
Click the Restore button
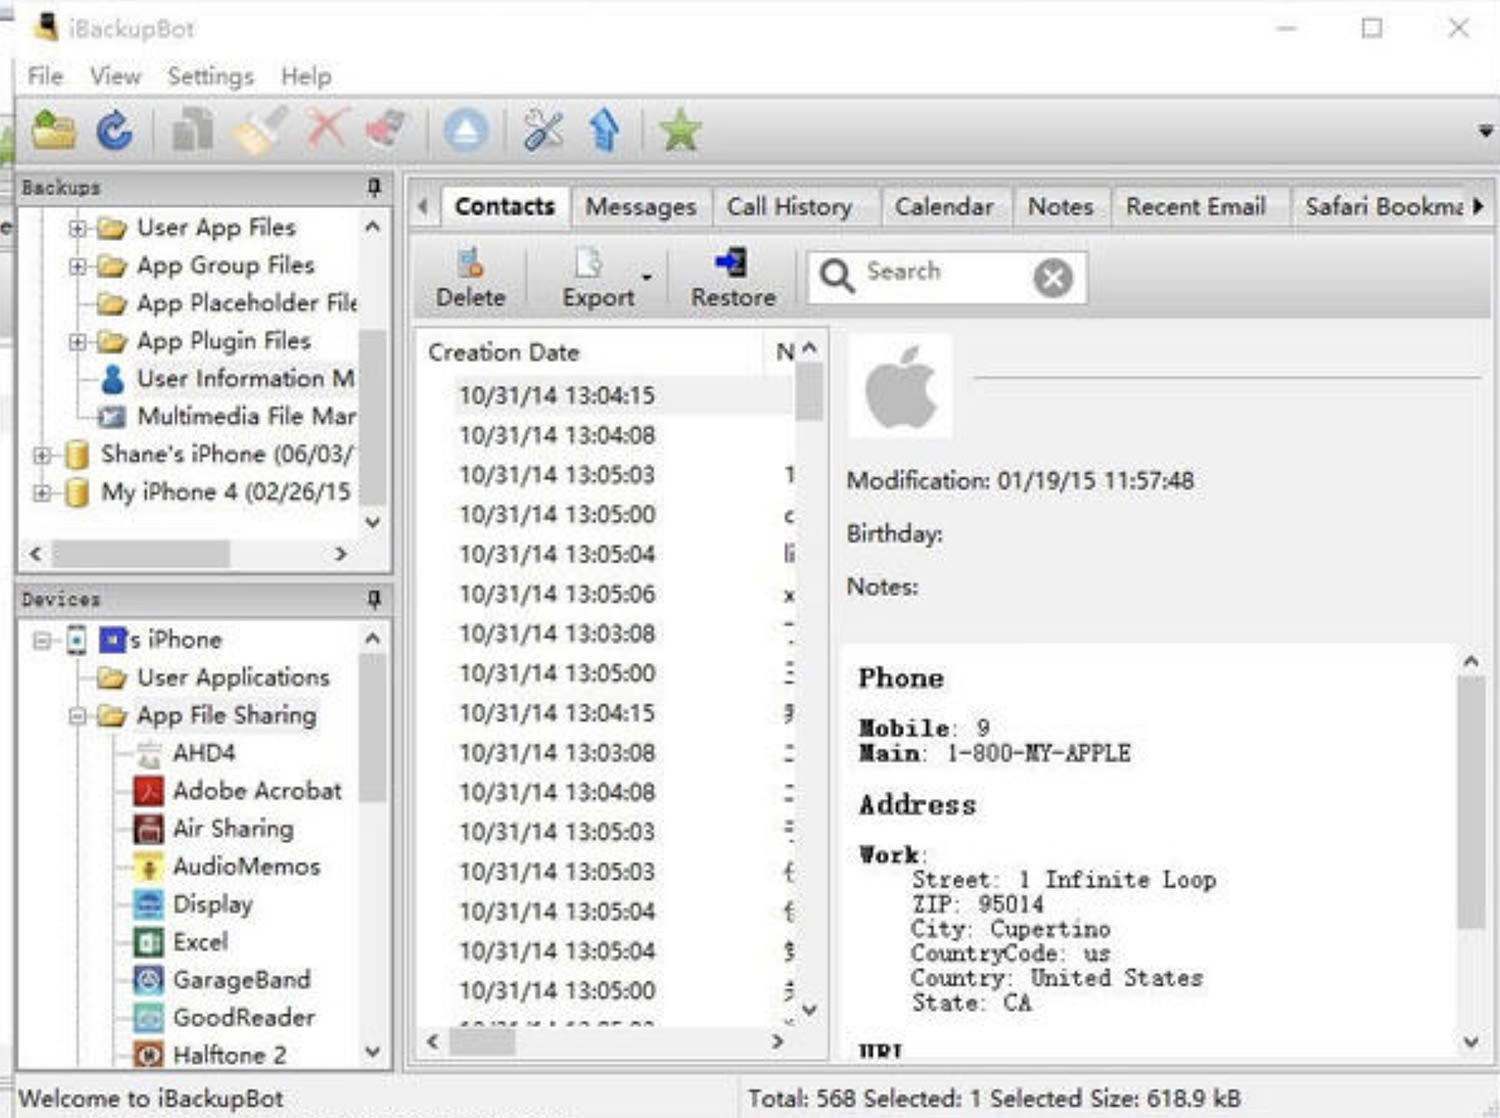coord(733,278)
